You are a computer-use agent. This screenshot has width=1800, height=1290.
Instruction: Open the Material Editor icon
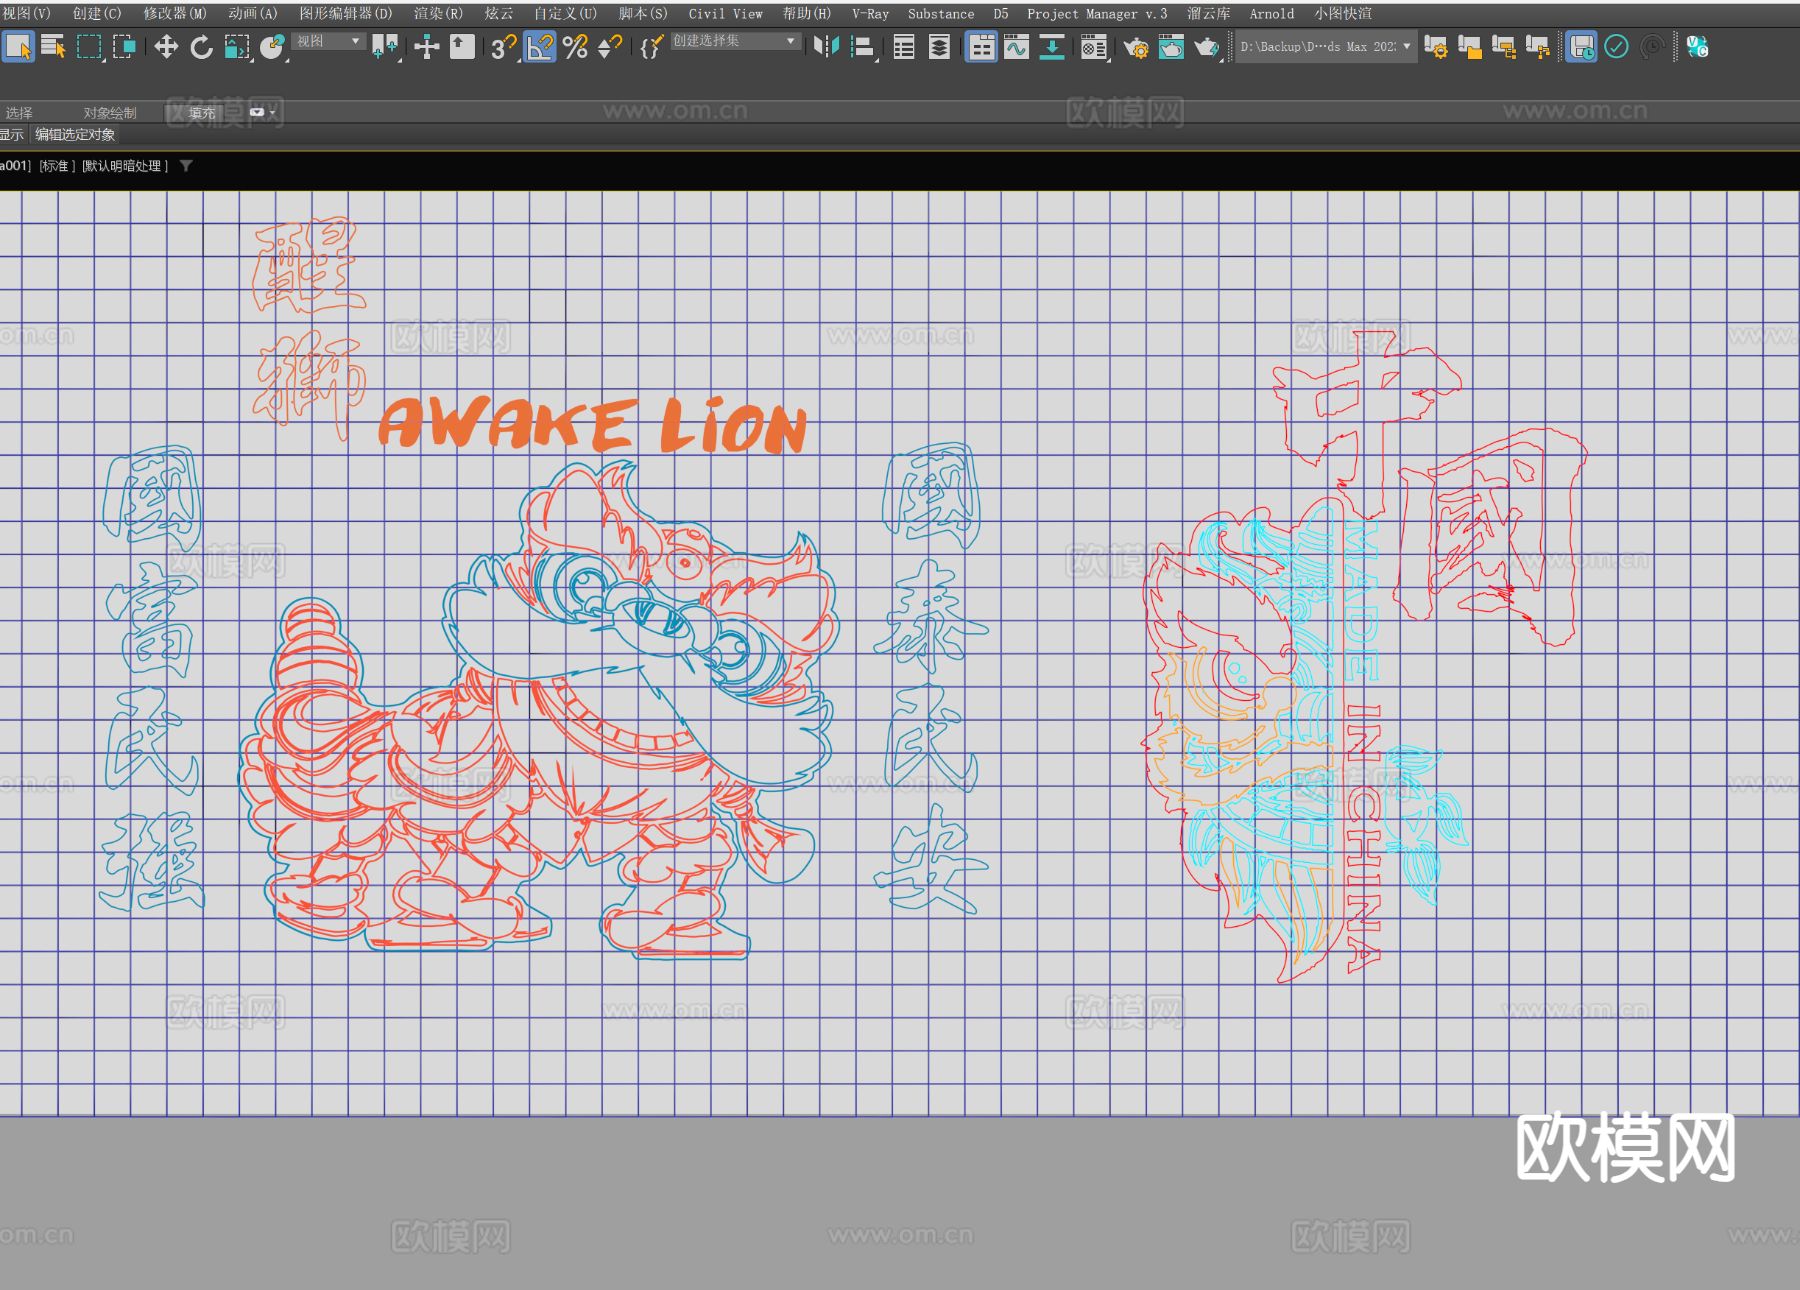tap(1094, 47)
